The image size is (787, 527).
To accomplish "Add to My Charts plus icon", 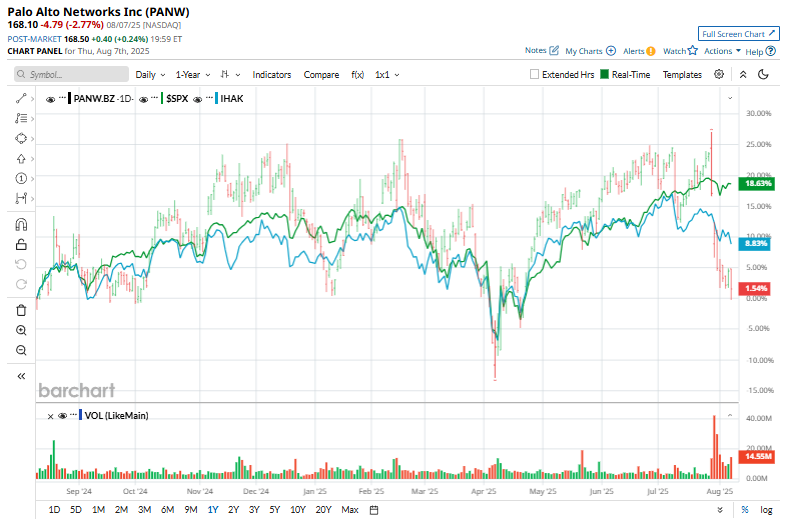I will tap(611, 51).
